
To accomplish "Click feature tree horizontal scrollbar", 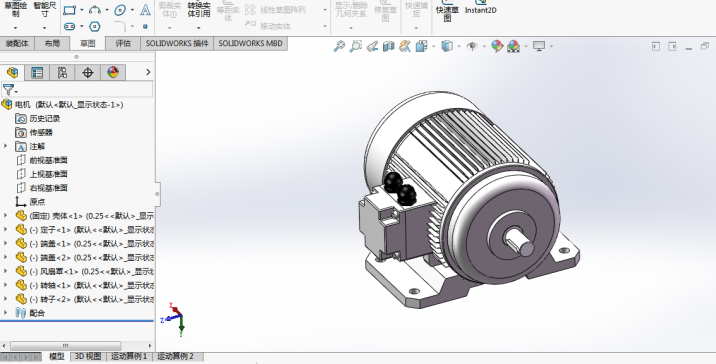I will pos(66,346).
